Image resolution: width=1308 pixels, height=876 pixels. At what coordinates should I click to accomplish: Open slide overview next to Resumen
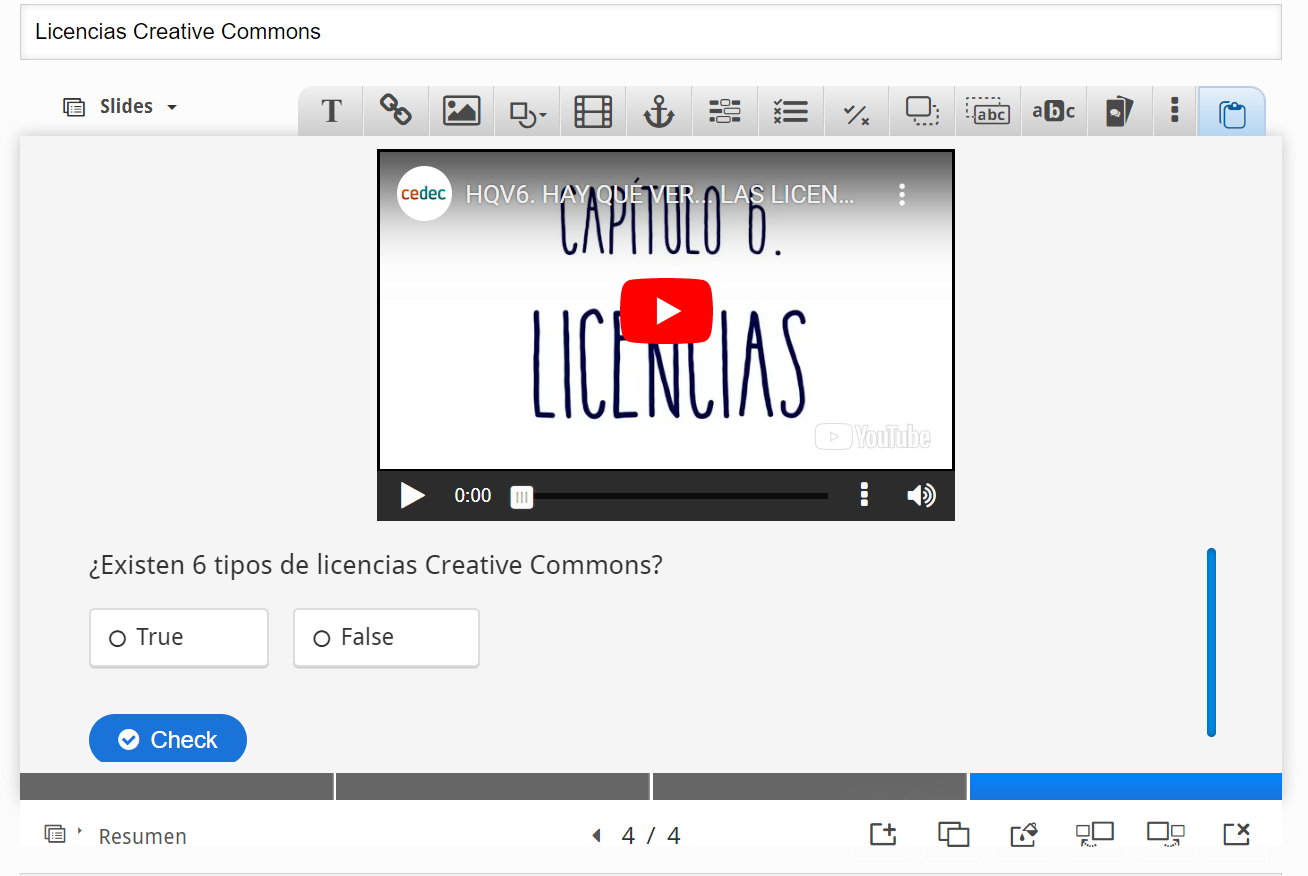pyautogui.click(x=62, y=833)
